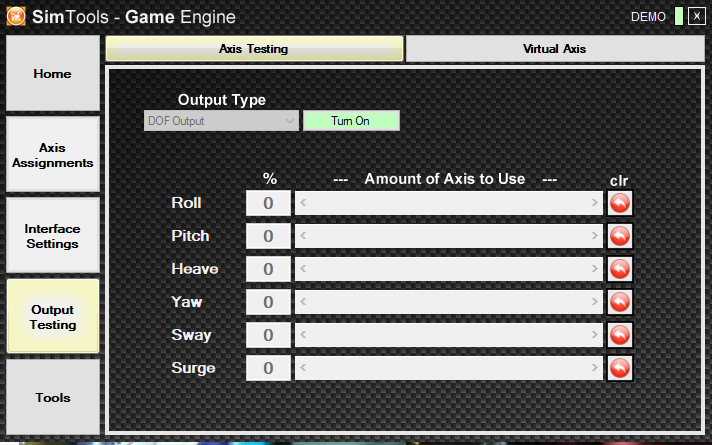Click the Roll slider's right arrow

pos(594,203)
